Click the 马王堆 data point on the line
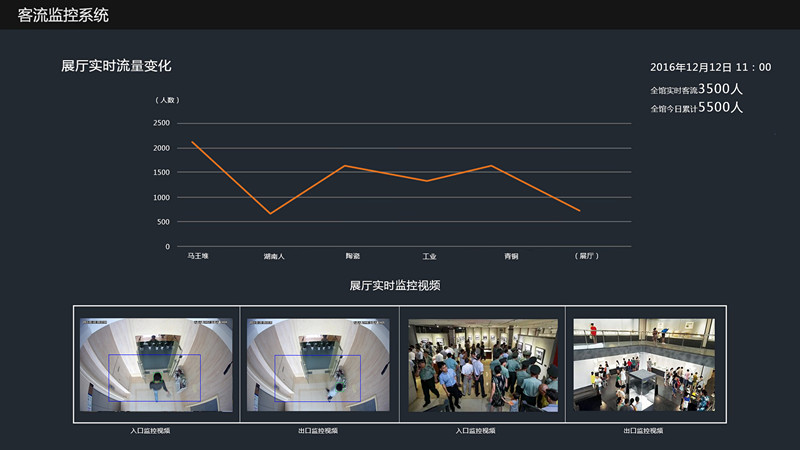 click(192, 142)
